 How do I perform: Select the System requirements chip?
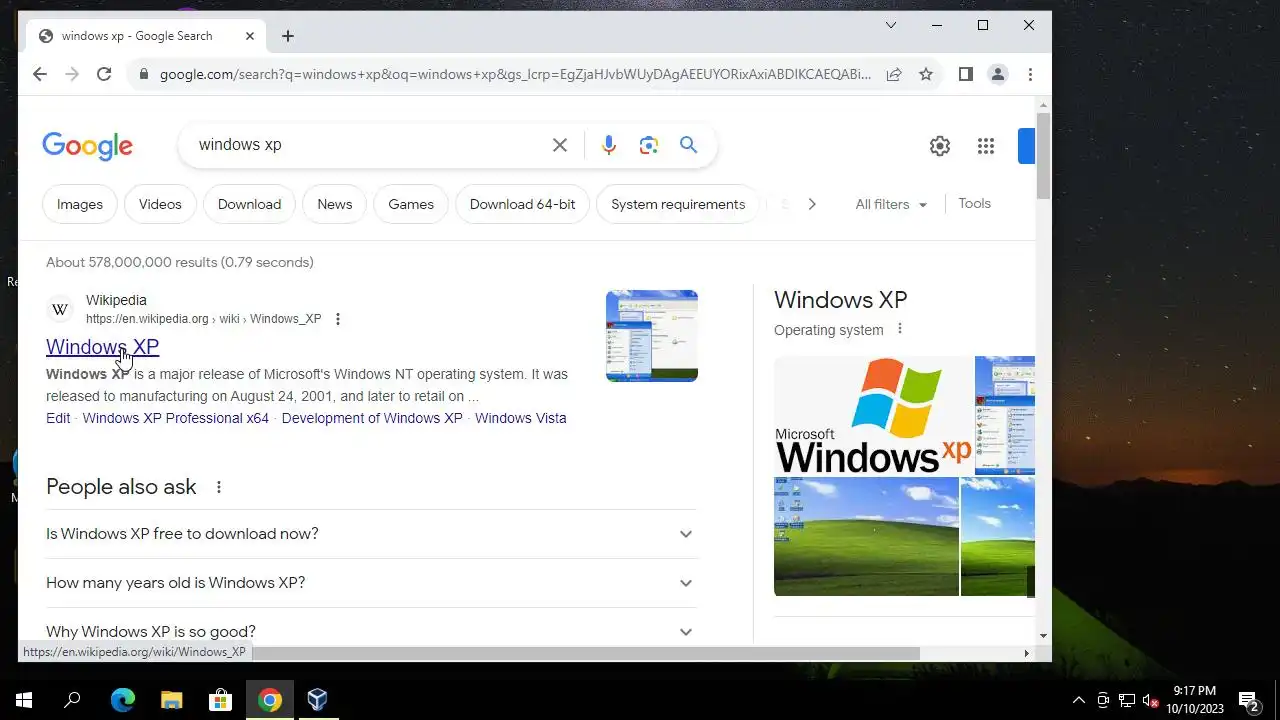[x=678, y=204]
